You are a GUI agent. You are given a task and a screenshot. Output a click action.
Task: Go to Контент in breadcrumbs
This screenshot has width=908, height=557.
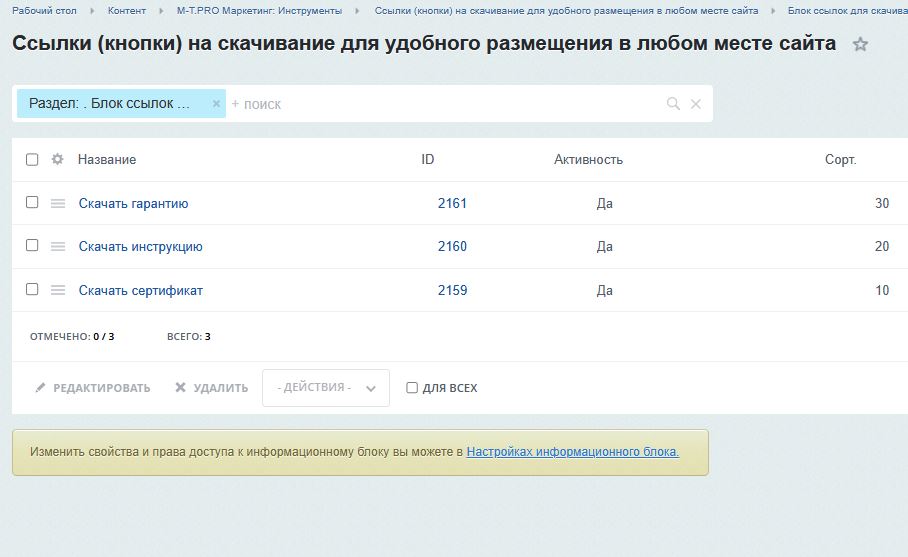coord(127,10)
